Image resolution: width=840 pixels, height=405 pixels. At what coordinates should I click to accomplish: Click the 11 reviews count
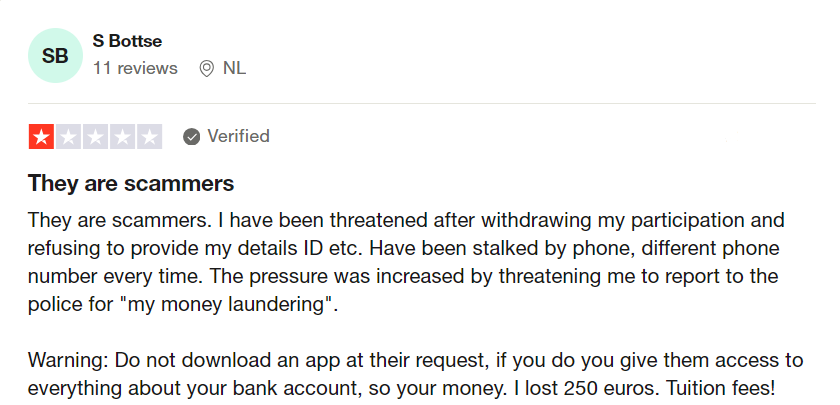pos(135,68)
